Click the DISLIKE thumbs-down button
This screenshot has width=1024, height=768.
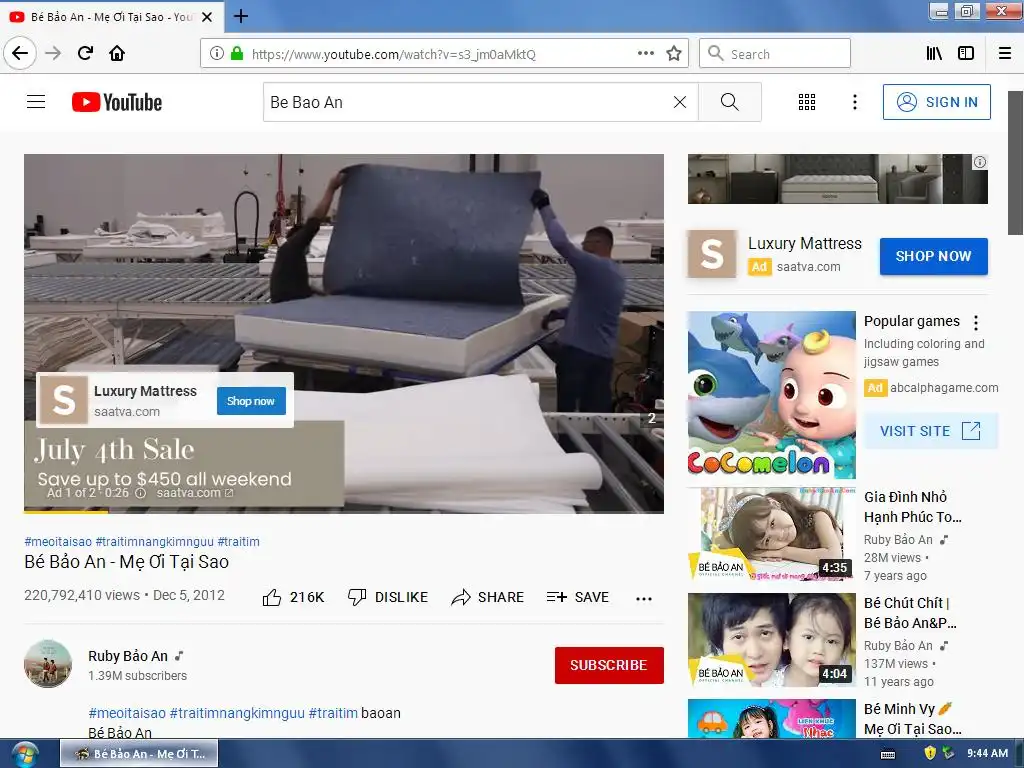(388, 597)
